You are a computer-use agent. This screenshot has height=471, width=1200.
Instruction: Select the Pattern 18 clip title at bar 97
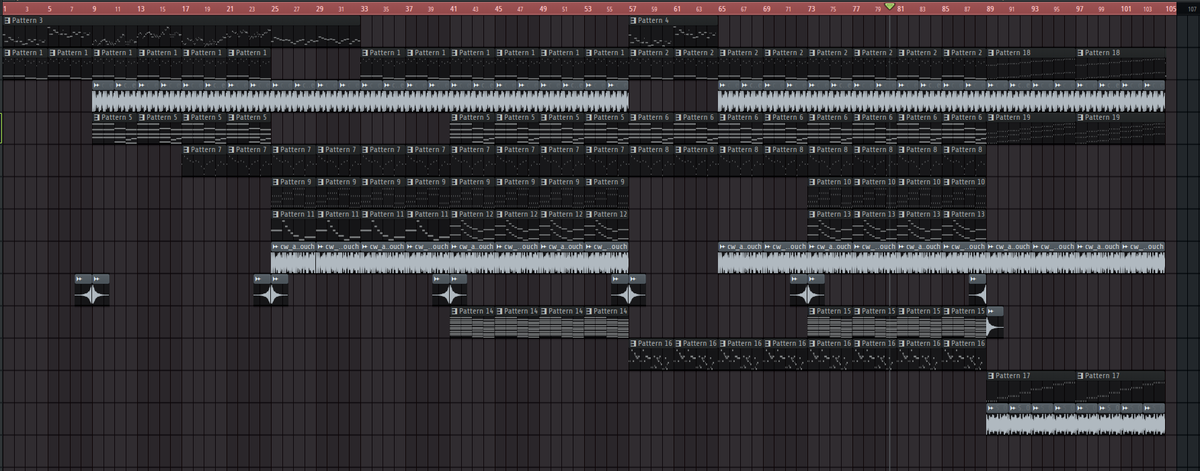coord(1102,52)
